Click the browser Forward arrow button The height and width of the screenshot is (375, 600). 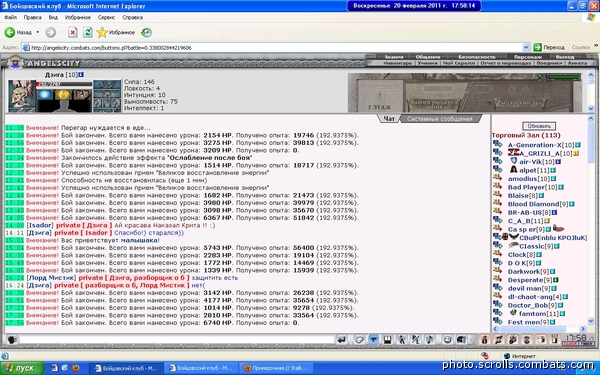(51, 33)
